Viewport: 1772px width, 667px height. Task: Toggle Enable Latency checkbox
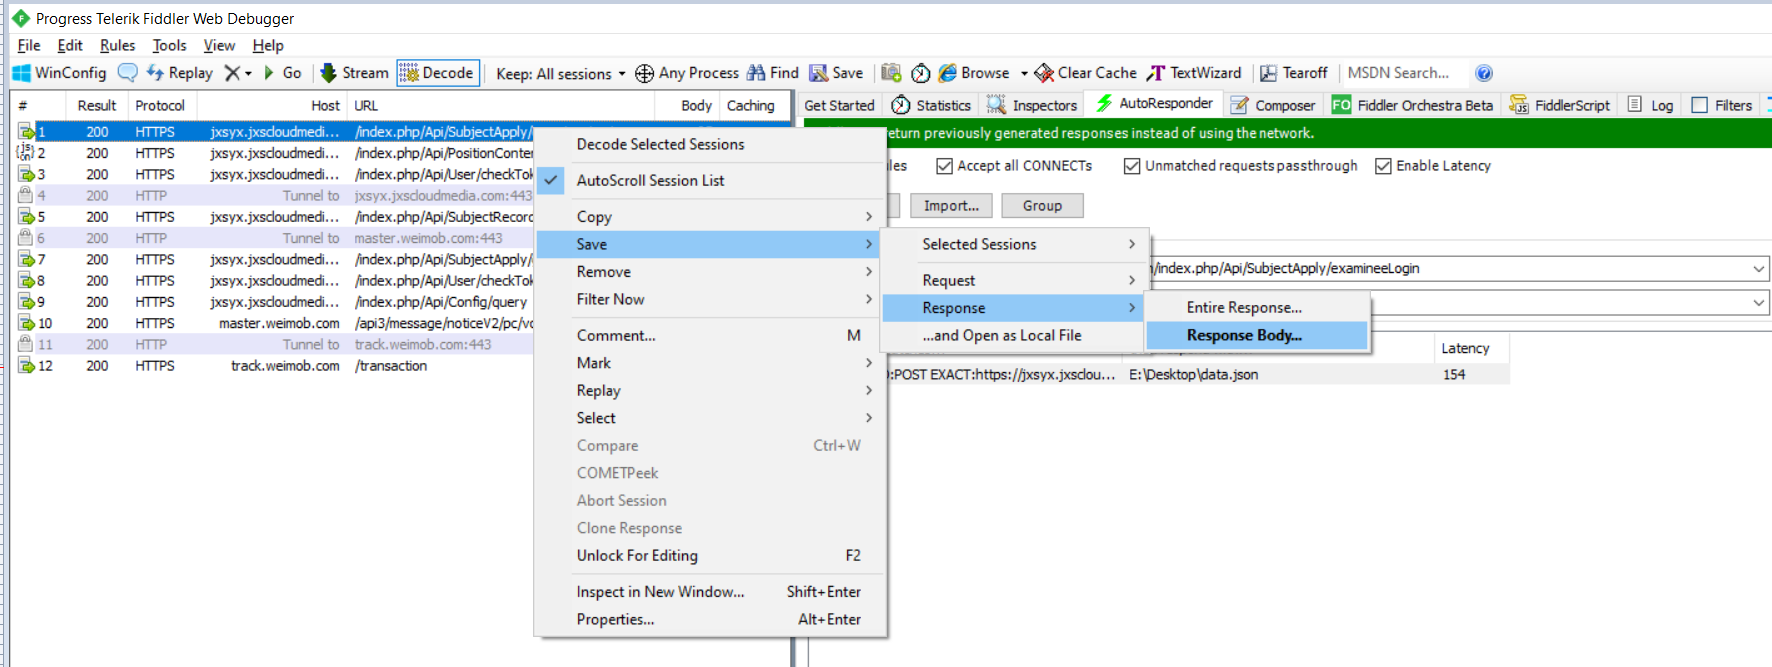click(1383, 166)
